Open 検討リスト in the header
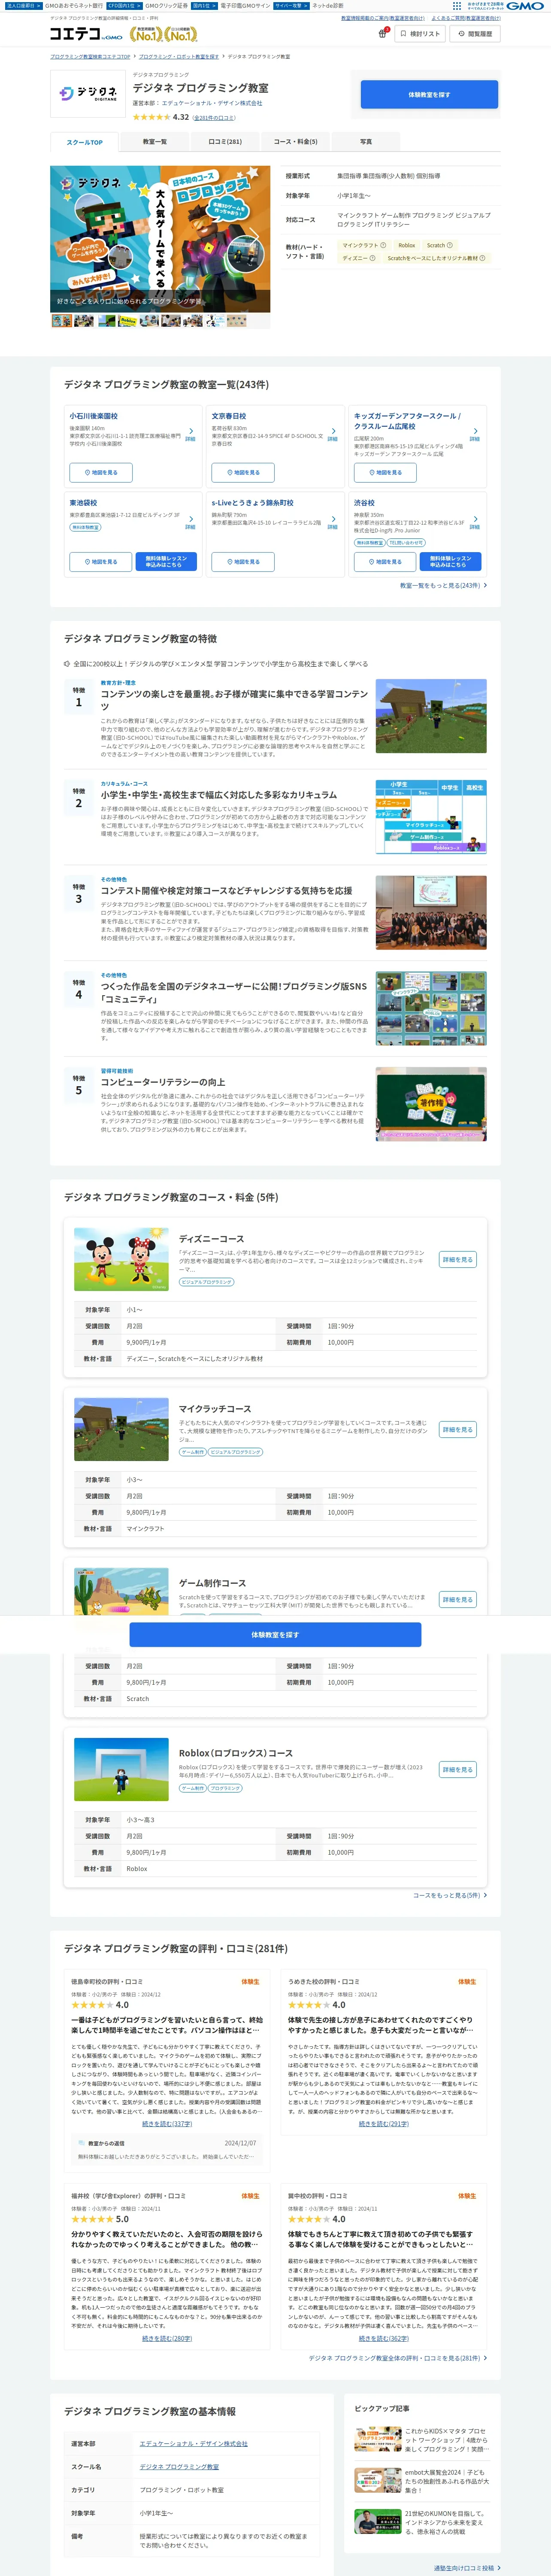The height and width of the screenshot is (2576, 551). pyautogui.click(x=420, y=34)
